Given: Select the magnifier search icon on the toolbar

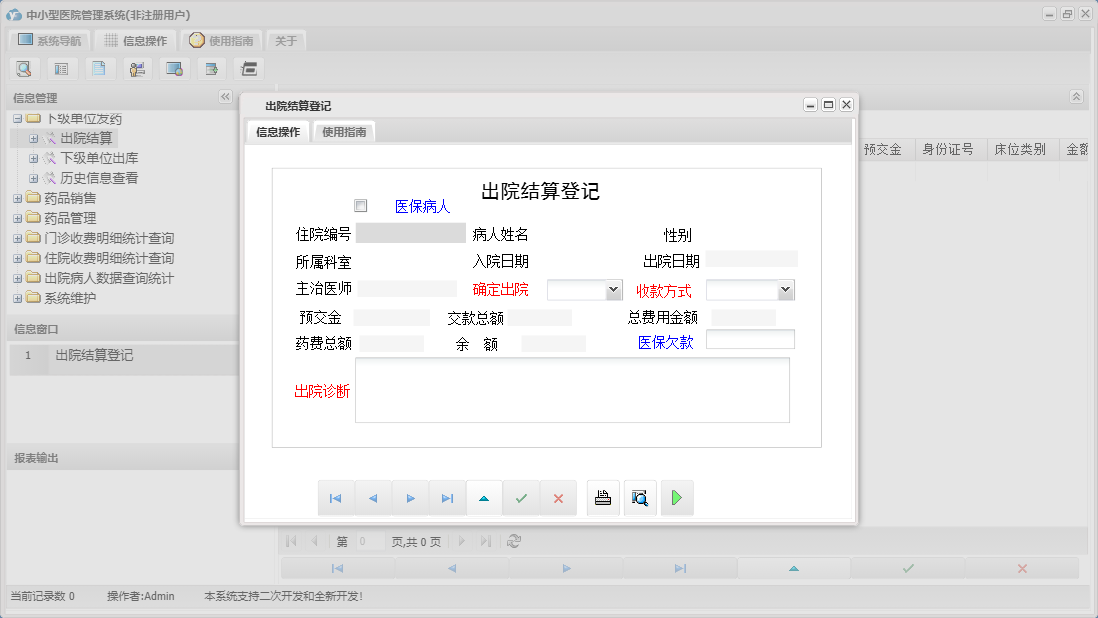Looking at the screenshot, I should pos(24,68).
